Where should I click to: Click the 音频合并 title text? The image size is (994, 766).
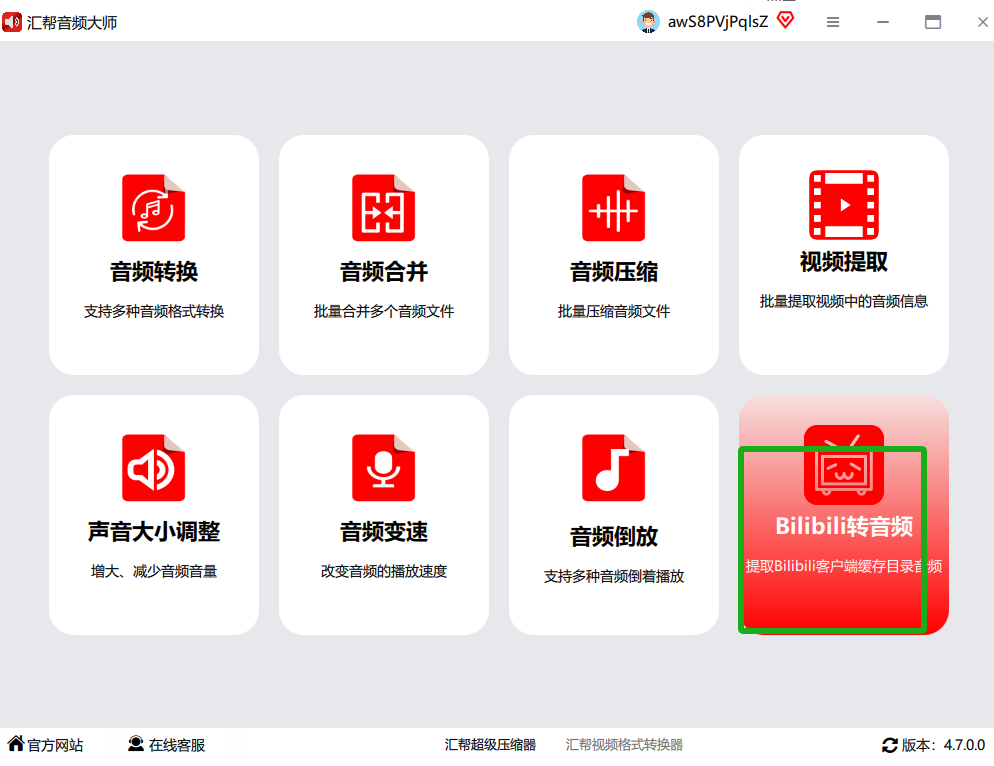384,271
